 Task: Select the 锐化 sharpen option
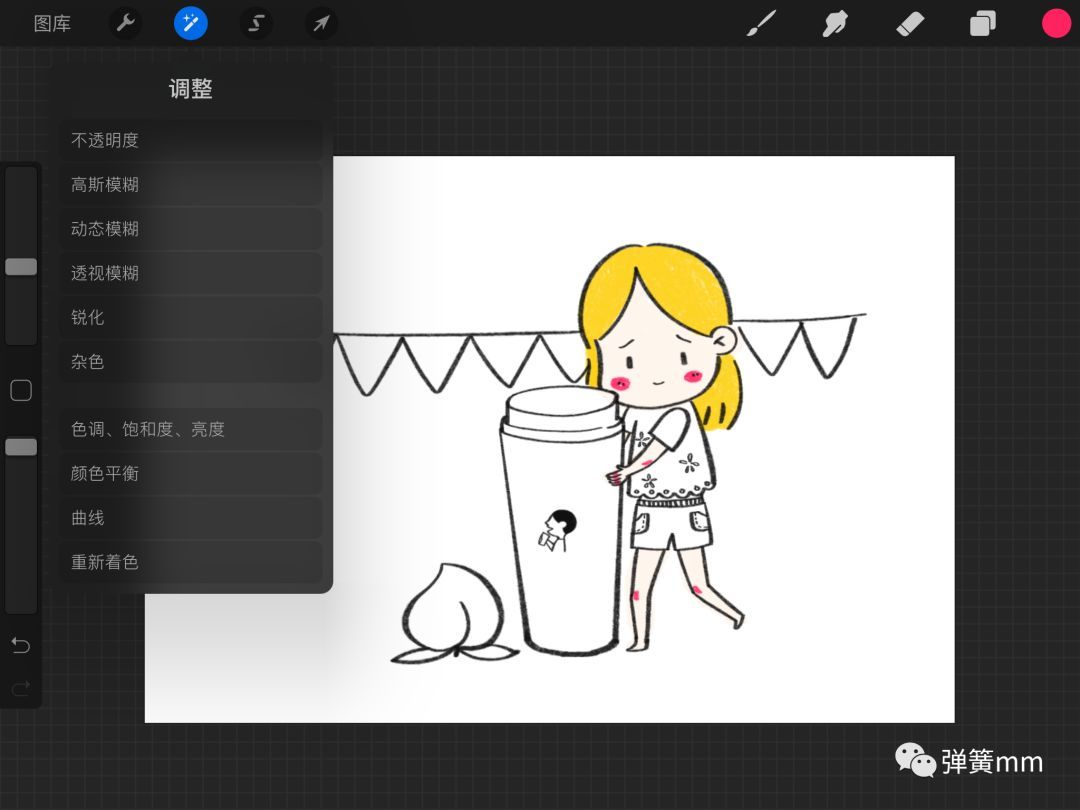pos(190,318)
